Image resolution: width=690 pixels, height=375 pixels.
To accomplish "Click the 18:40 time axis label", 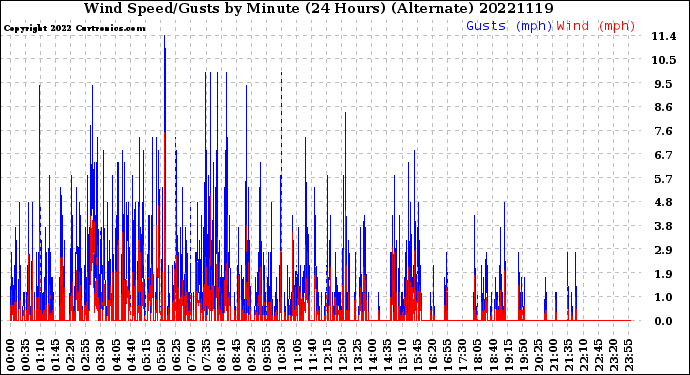I will click(492, 354).
